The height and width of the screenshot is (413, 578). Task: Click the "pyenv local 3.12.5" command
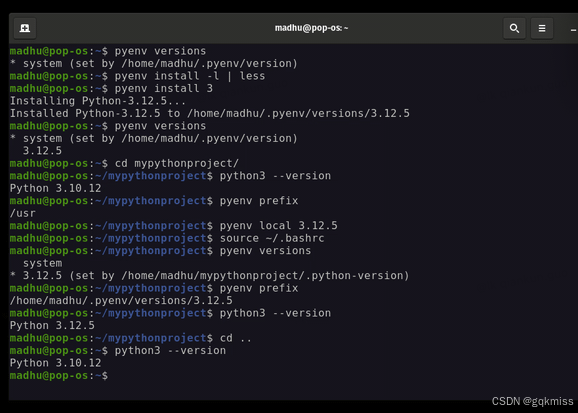click(278, 225)
